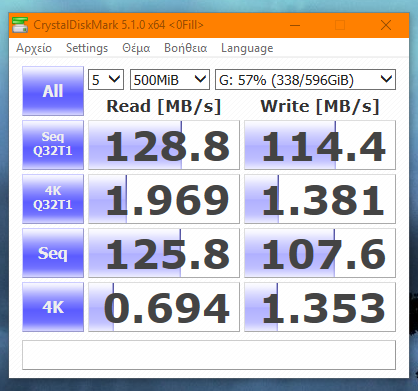Viewport: 418px width, 391px height.
Task: Click the Write [MB/s] column header
Action: pyautogui.click(x=320, y=107)
